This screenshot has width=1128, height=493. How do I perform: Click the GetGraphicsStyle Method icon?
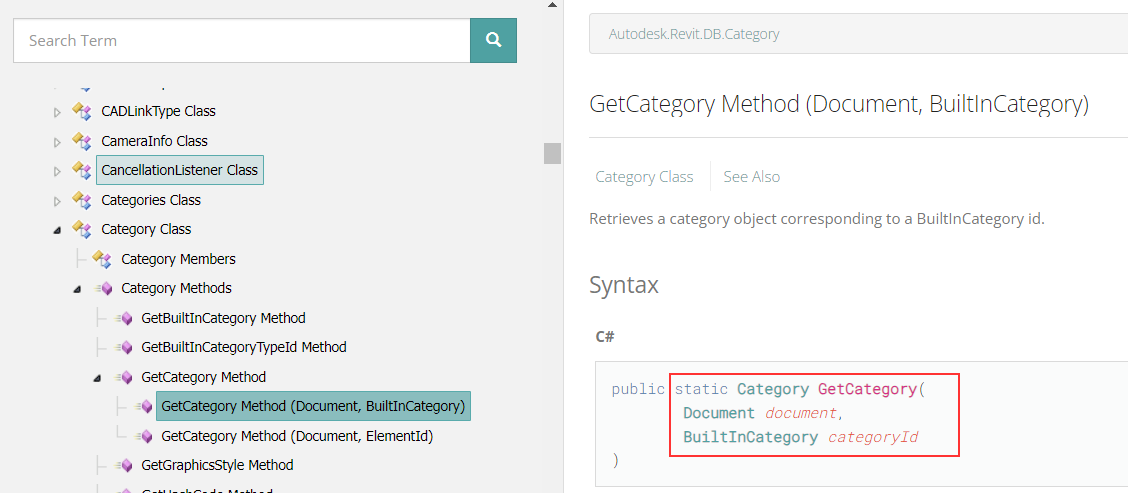click(124, 466)
